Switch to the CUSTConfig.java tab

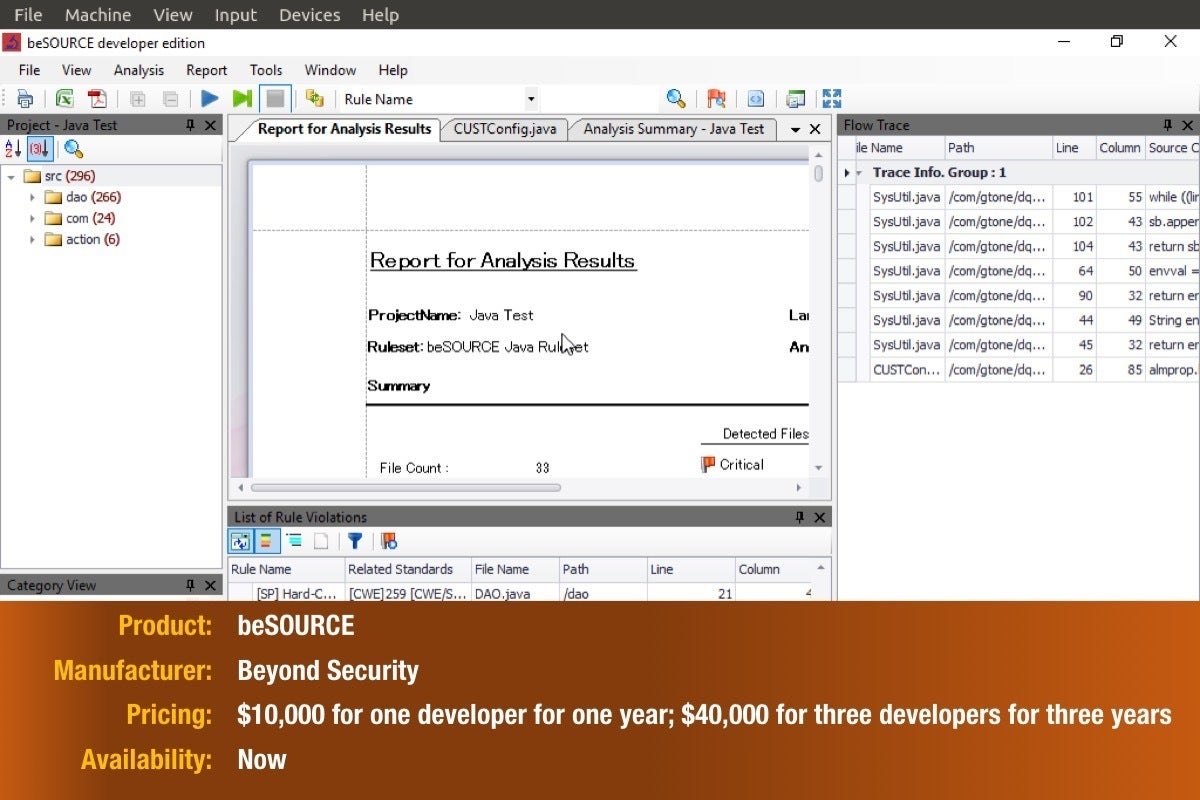tap(505, 128)
